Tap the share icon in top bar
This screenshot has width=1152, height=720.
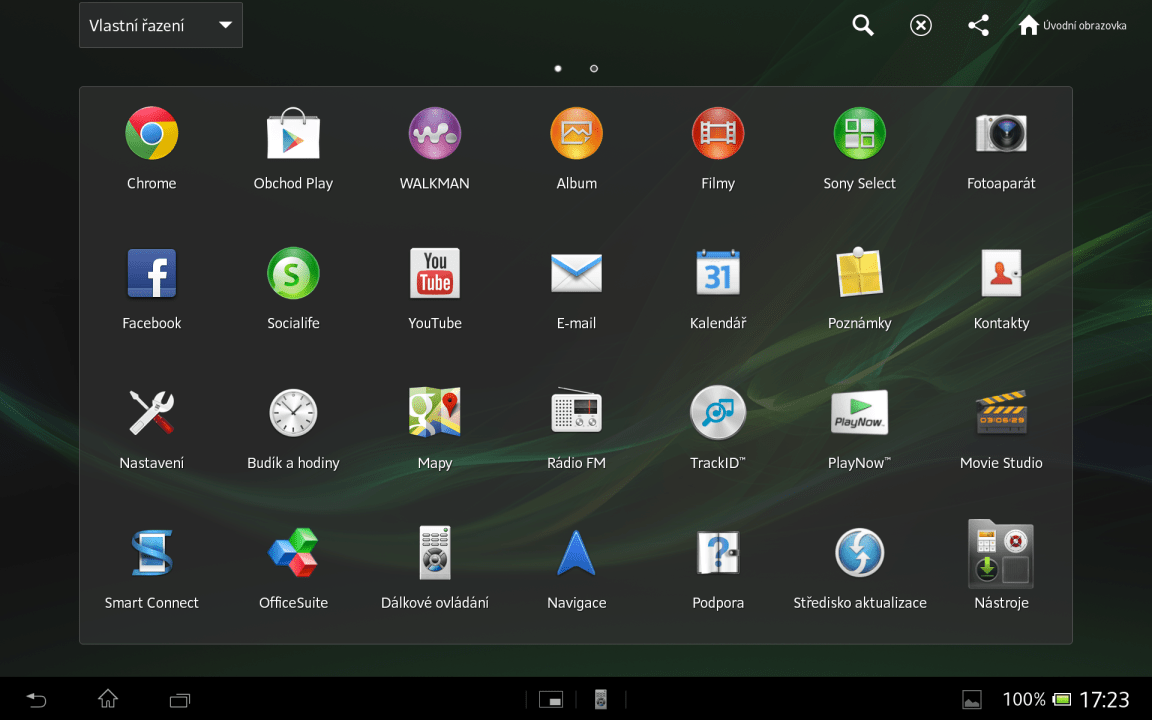click(979, 26)
